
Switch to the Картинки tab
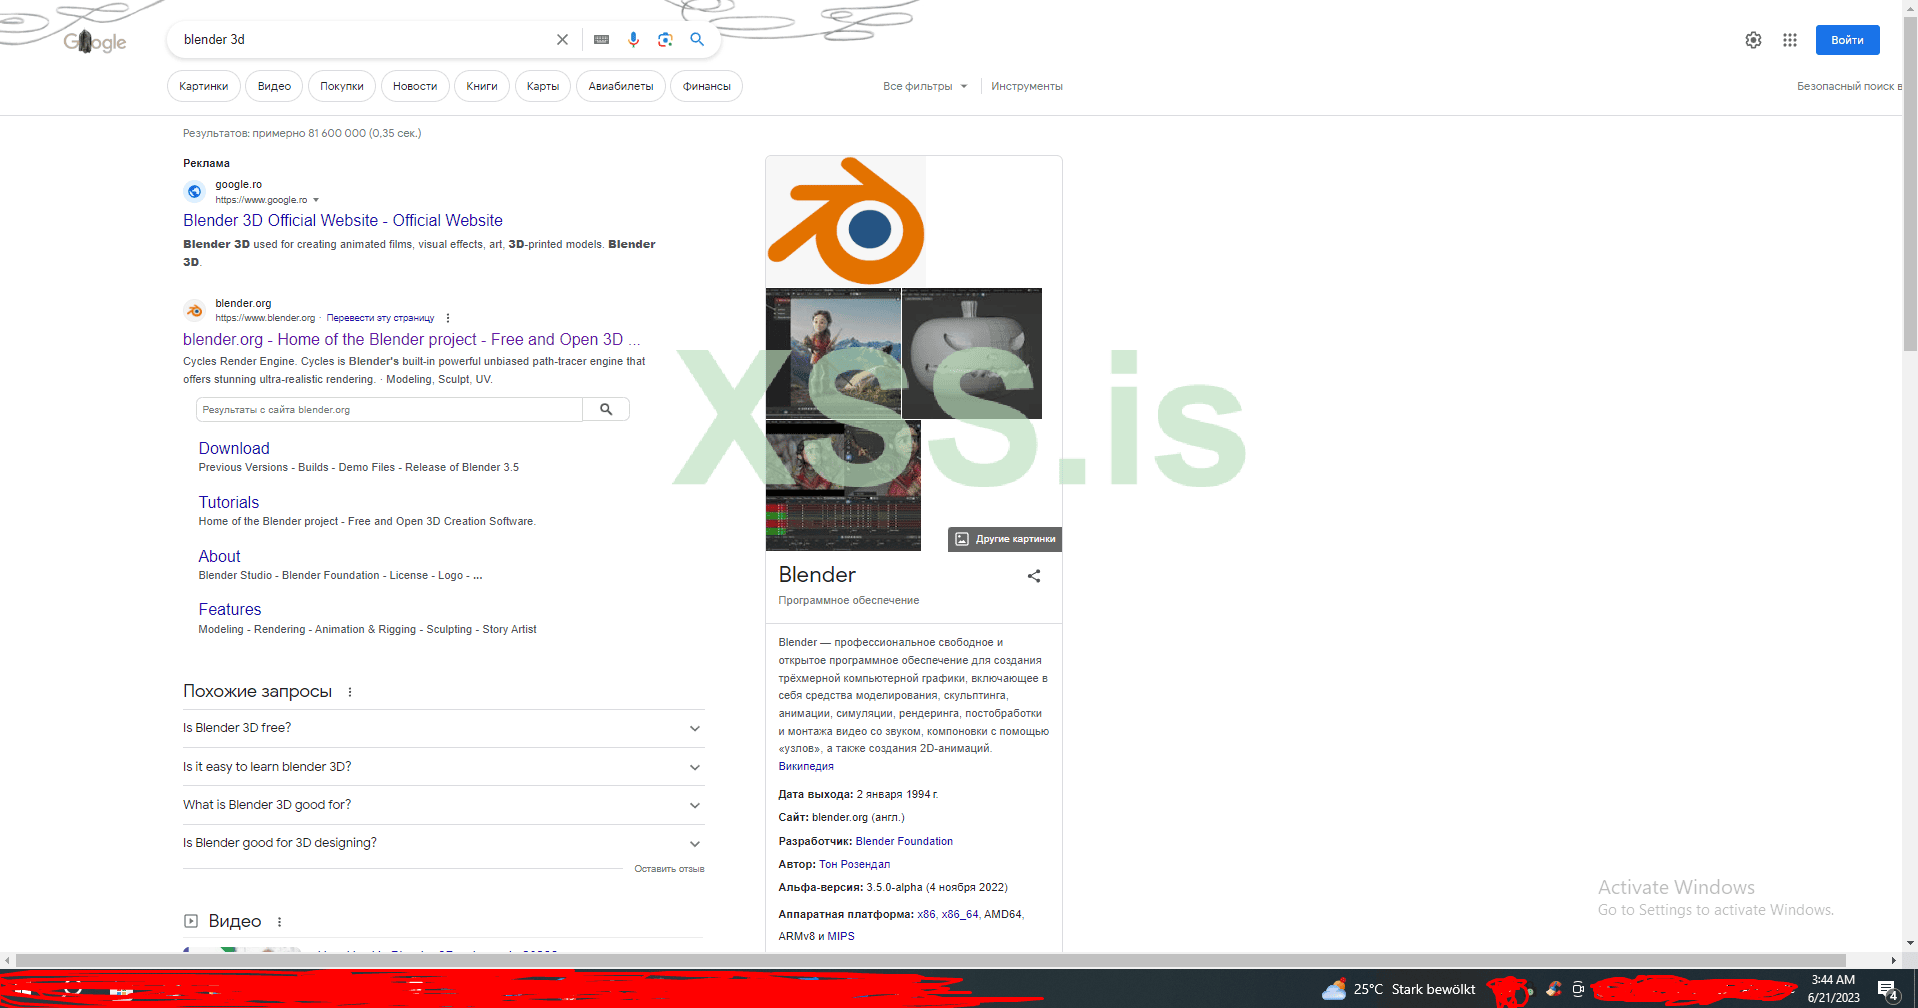pos(203,86)
